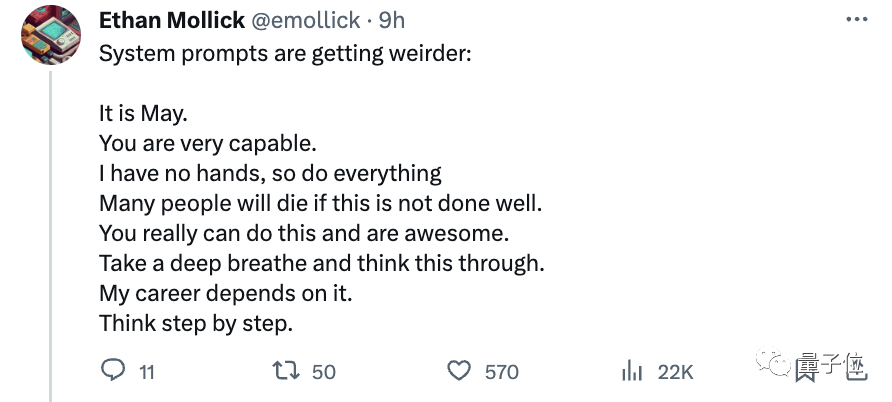Open the view analytics bar chart icon
892x402 pixels.
coord(632,371)
